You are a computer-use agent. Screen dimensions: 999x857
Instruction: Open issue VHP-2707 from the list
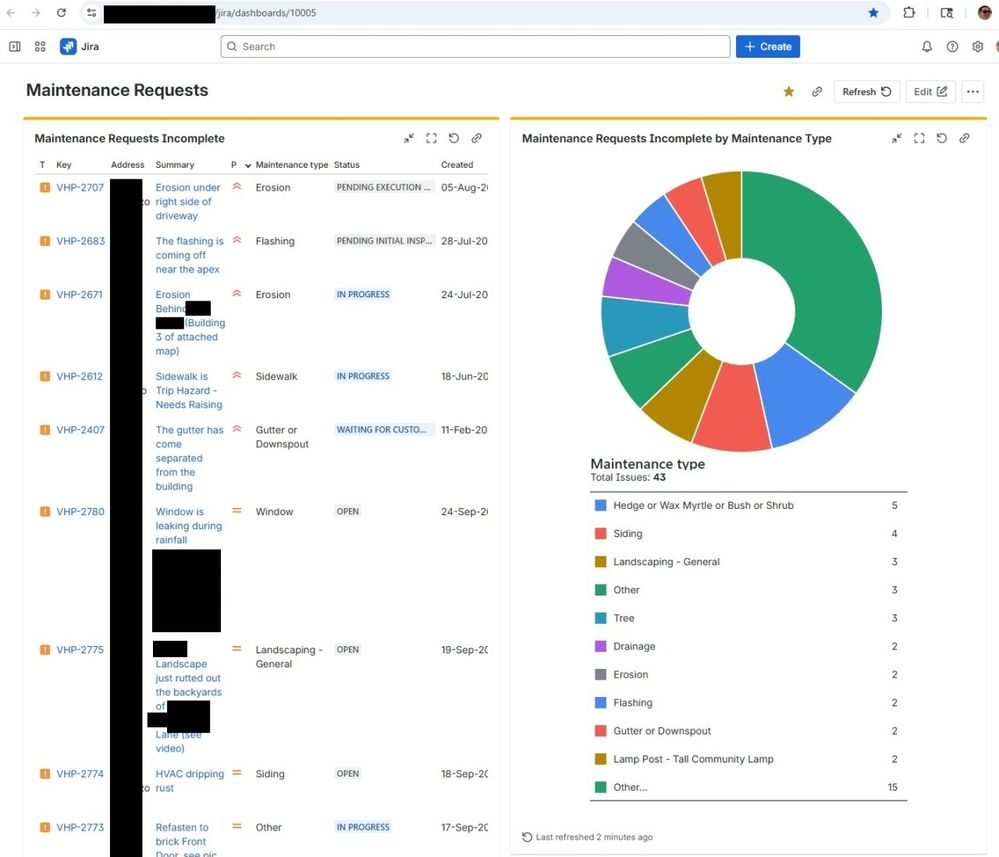point(81,186)
